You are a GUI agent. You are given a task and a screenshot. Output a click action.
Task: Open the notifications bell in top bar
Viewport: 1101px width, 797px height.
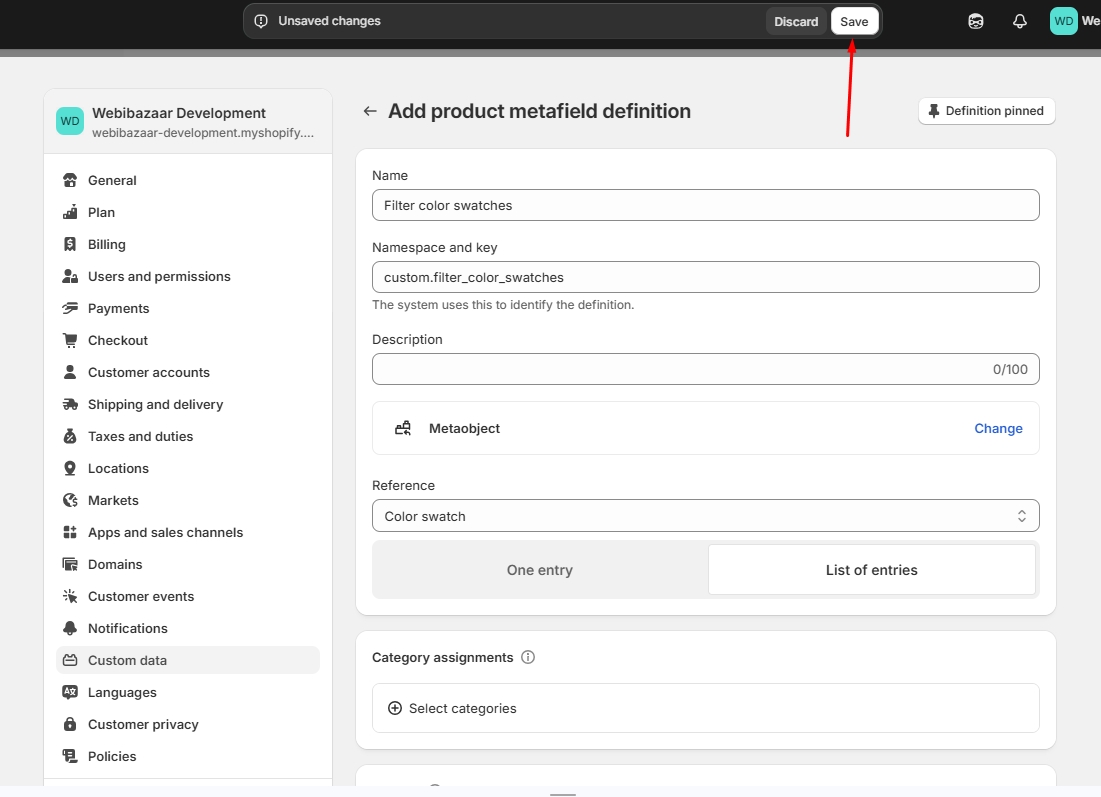[x=1020, y=21]
